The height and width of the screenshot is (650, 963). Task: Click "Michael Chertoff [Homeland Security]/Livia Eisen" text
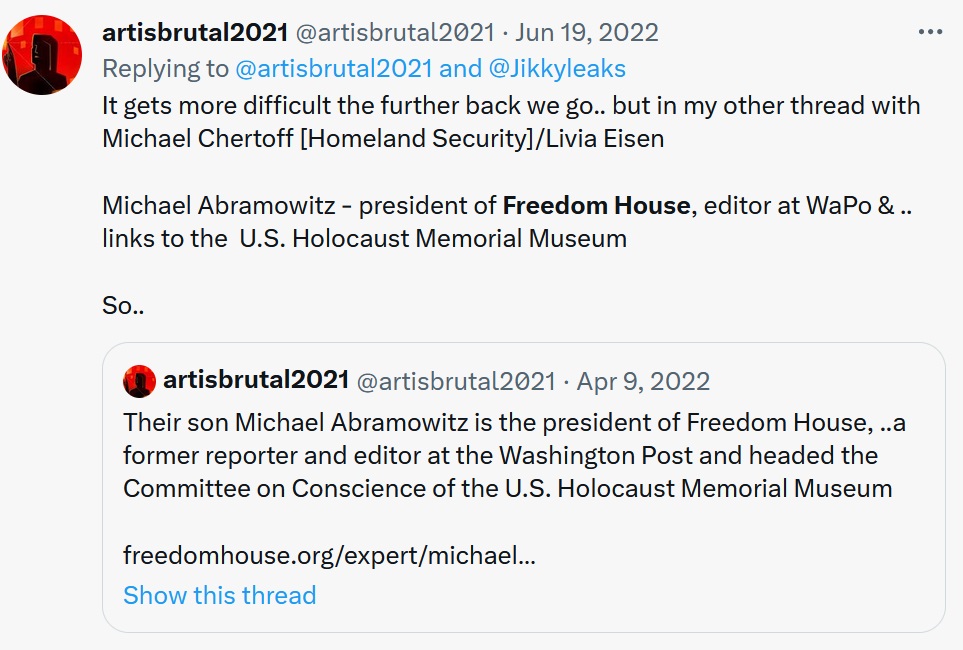383,139
